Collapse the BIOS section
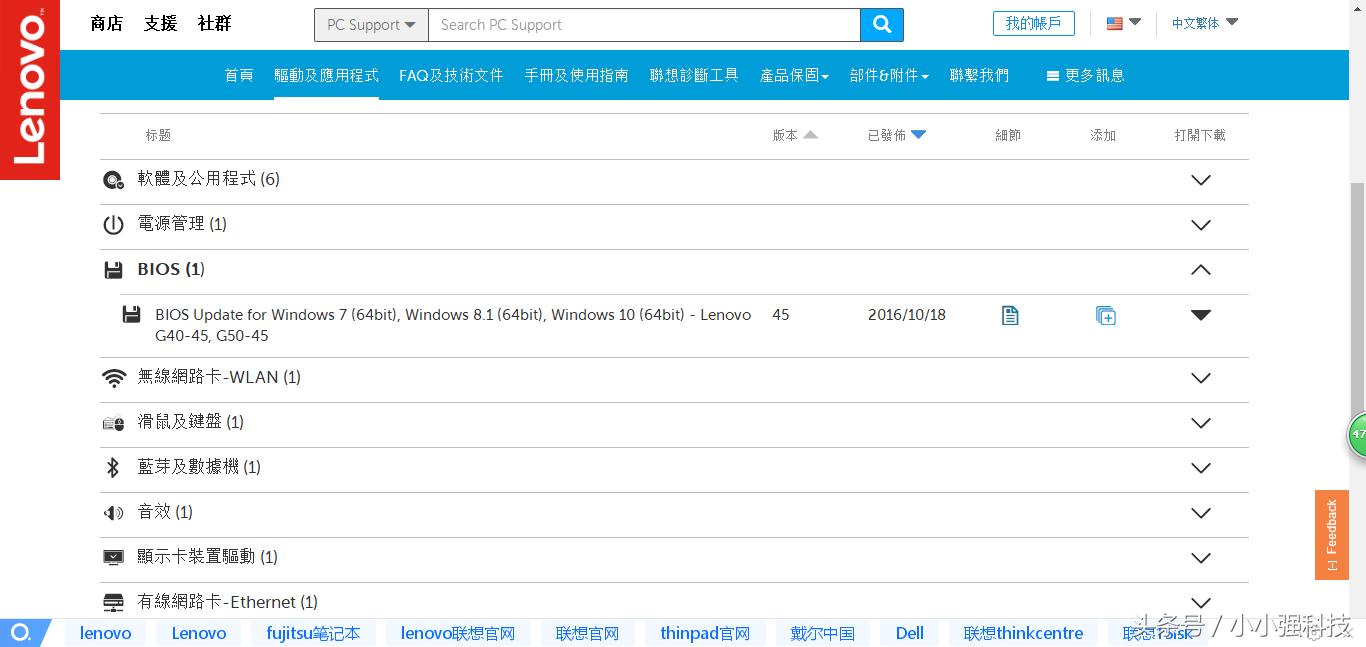This screenshot has width=1366, height=647. [x=1200, y=269]
